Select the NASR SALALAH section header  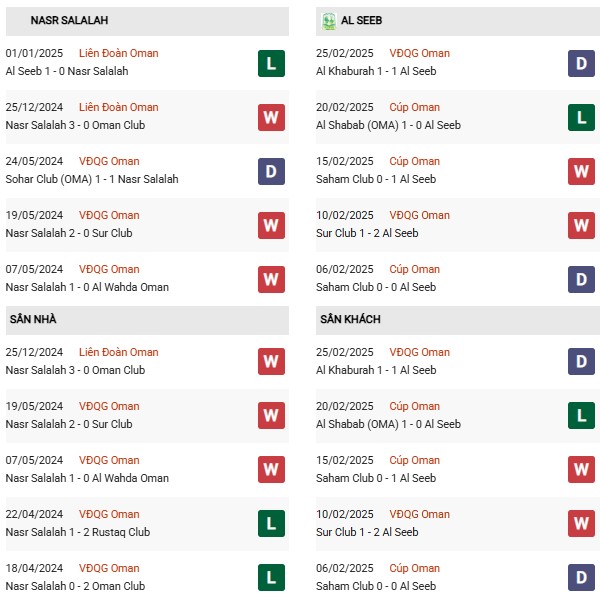(x=147, y=21)
